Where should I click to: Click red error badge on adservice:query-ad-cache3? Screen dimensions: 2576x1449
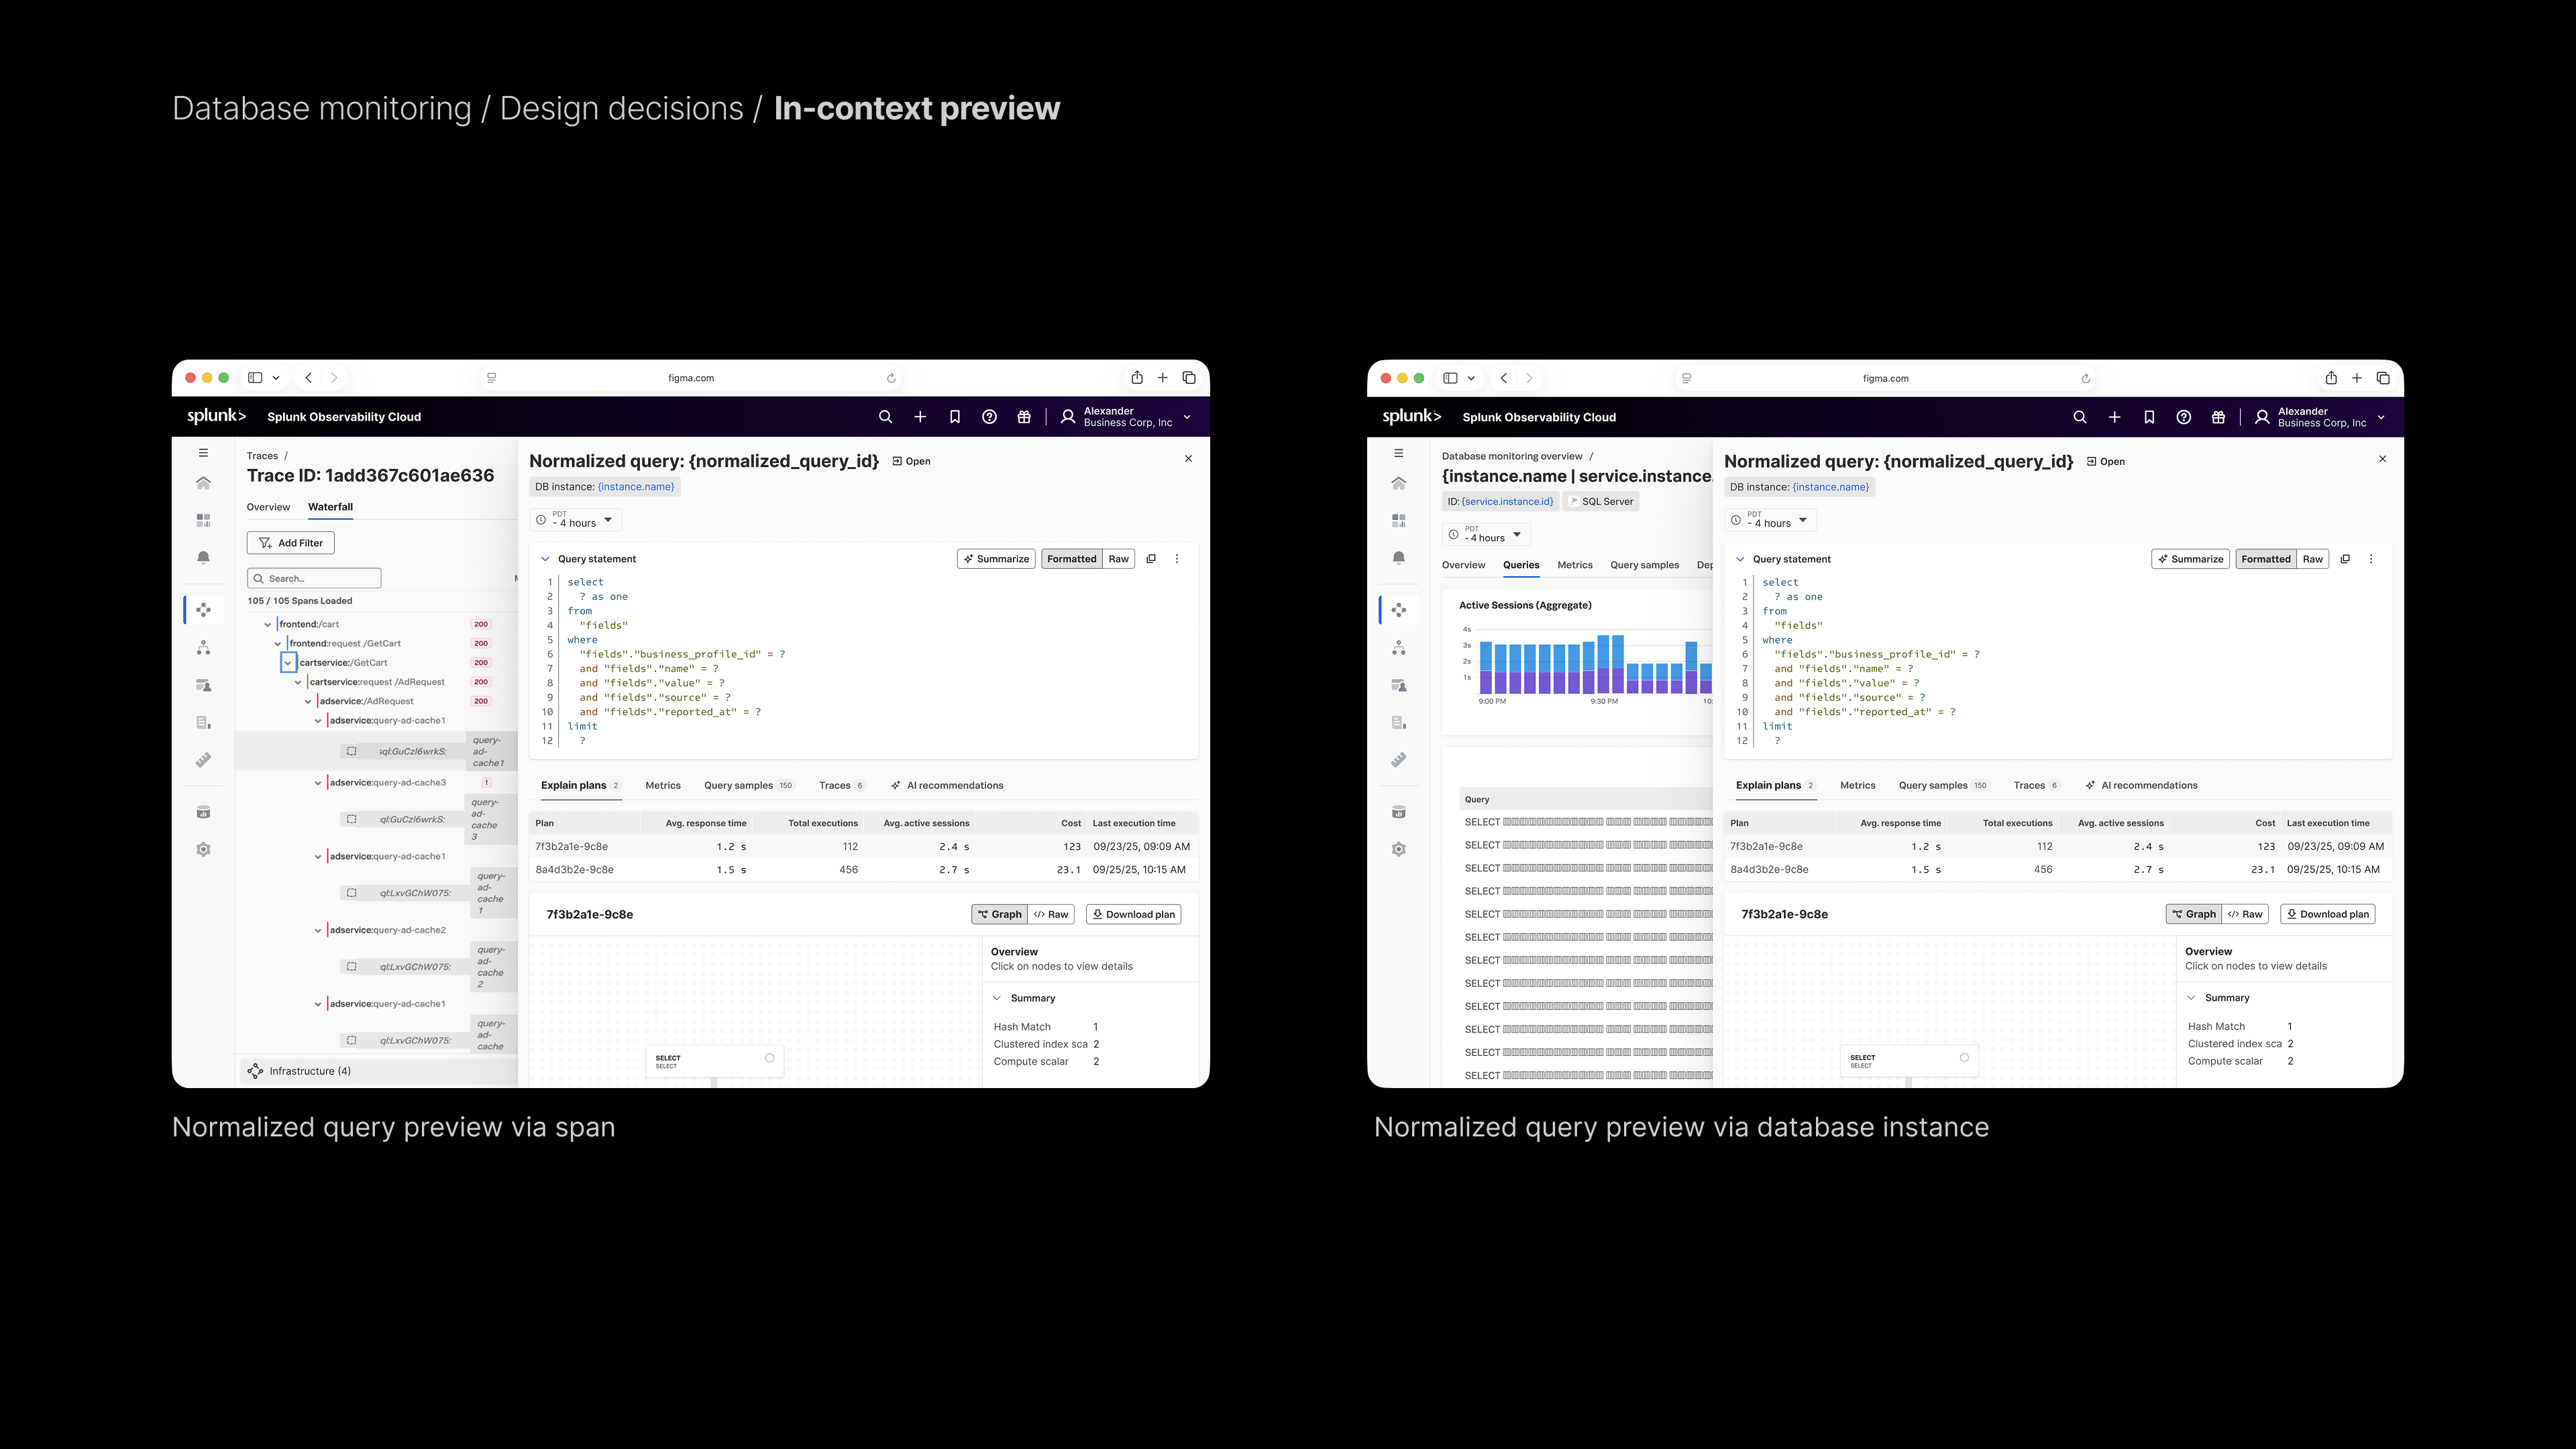(486, 783)
